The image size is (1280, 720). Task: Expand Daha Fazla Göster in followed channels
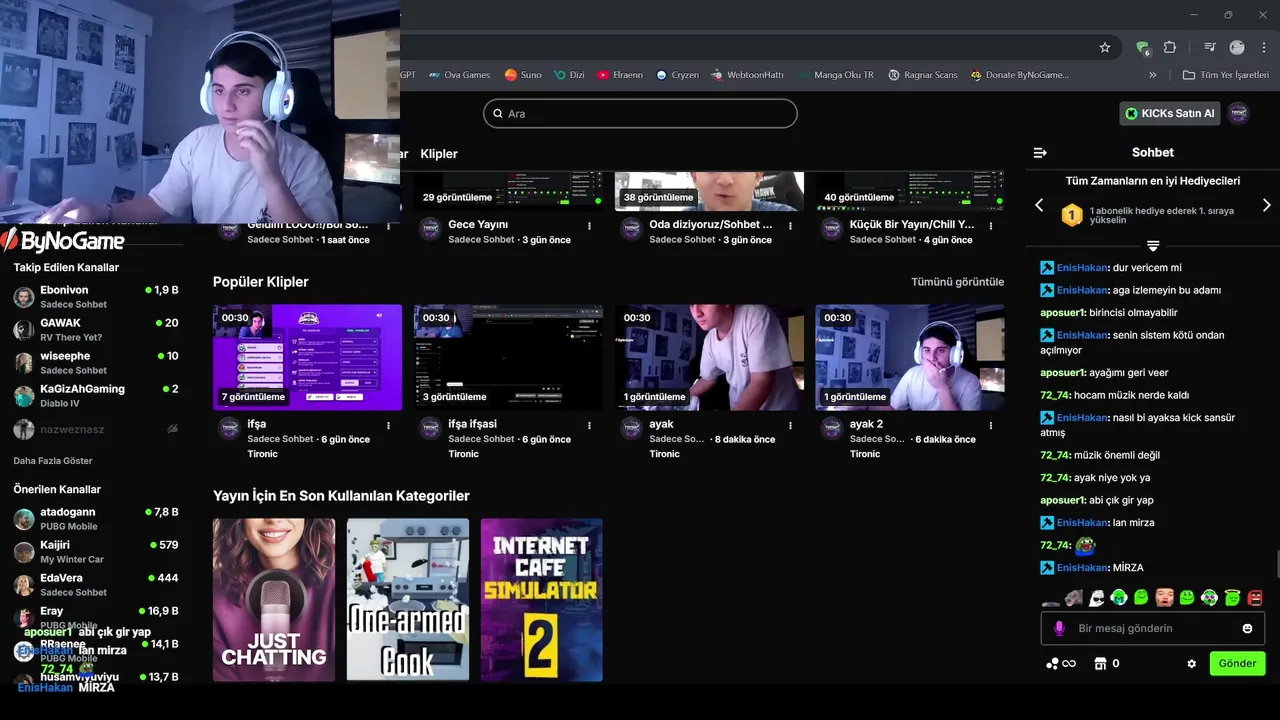53,461
